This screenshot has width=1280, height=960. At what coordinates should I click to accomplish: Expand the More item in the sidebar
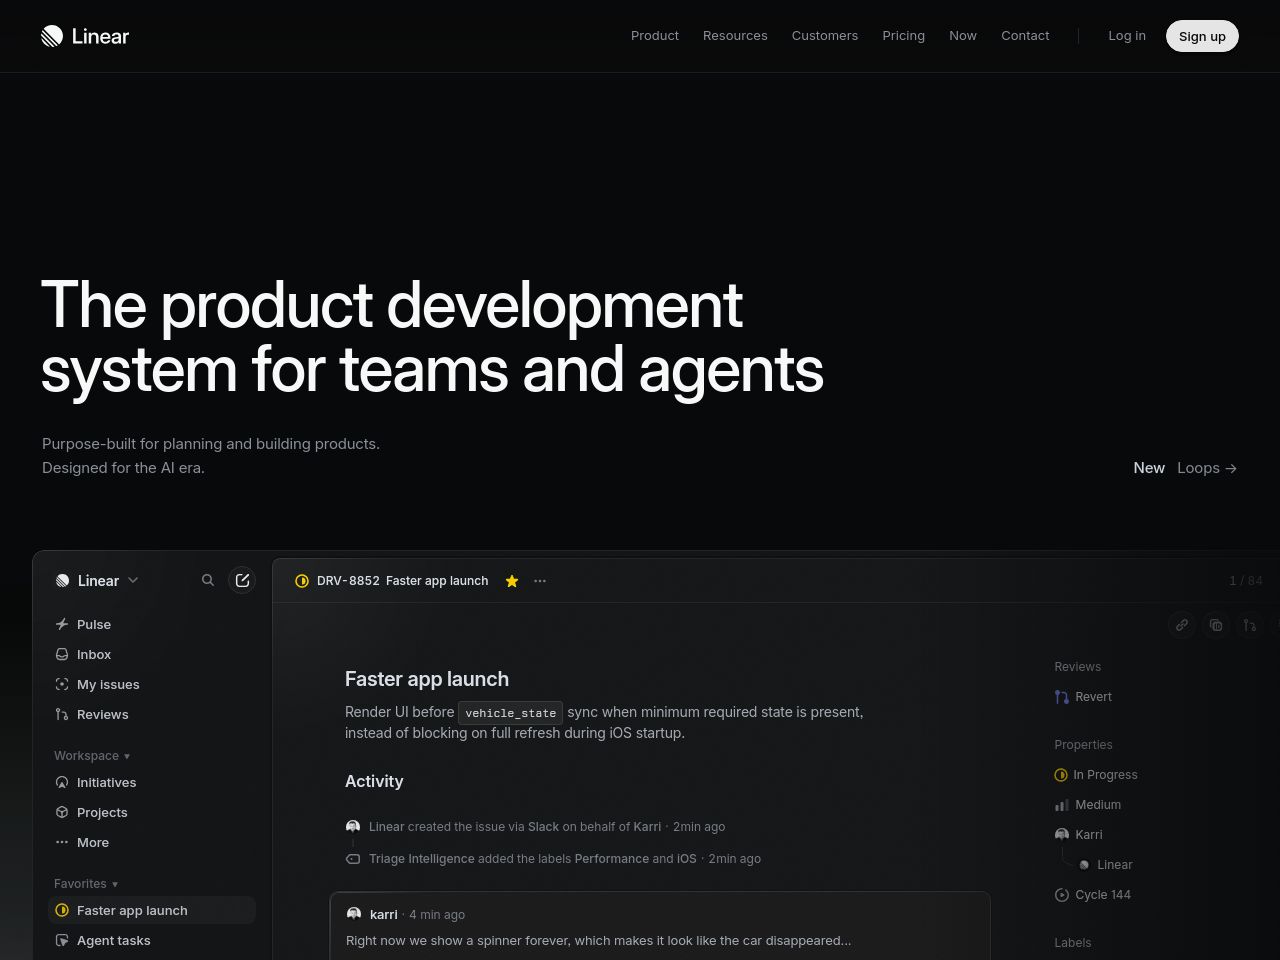[x=83, y=842]
